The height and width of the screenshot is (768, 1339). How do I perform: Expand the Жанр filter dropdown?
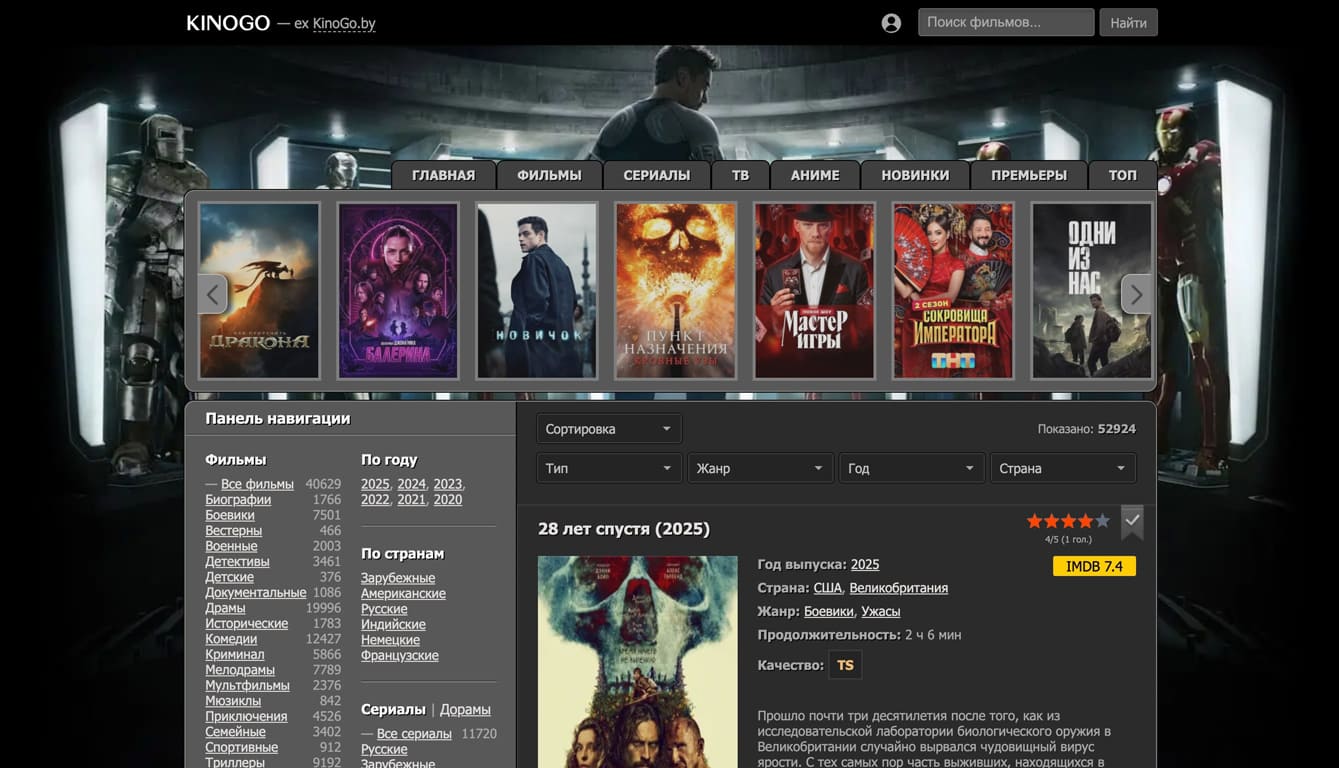coord(760,468)
